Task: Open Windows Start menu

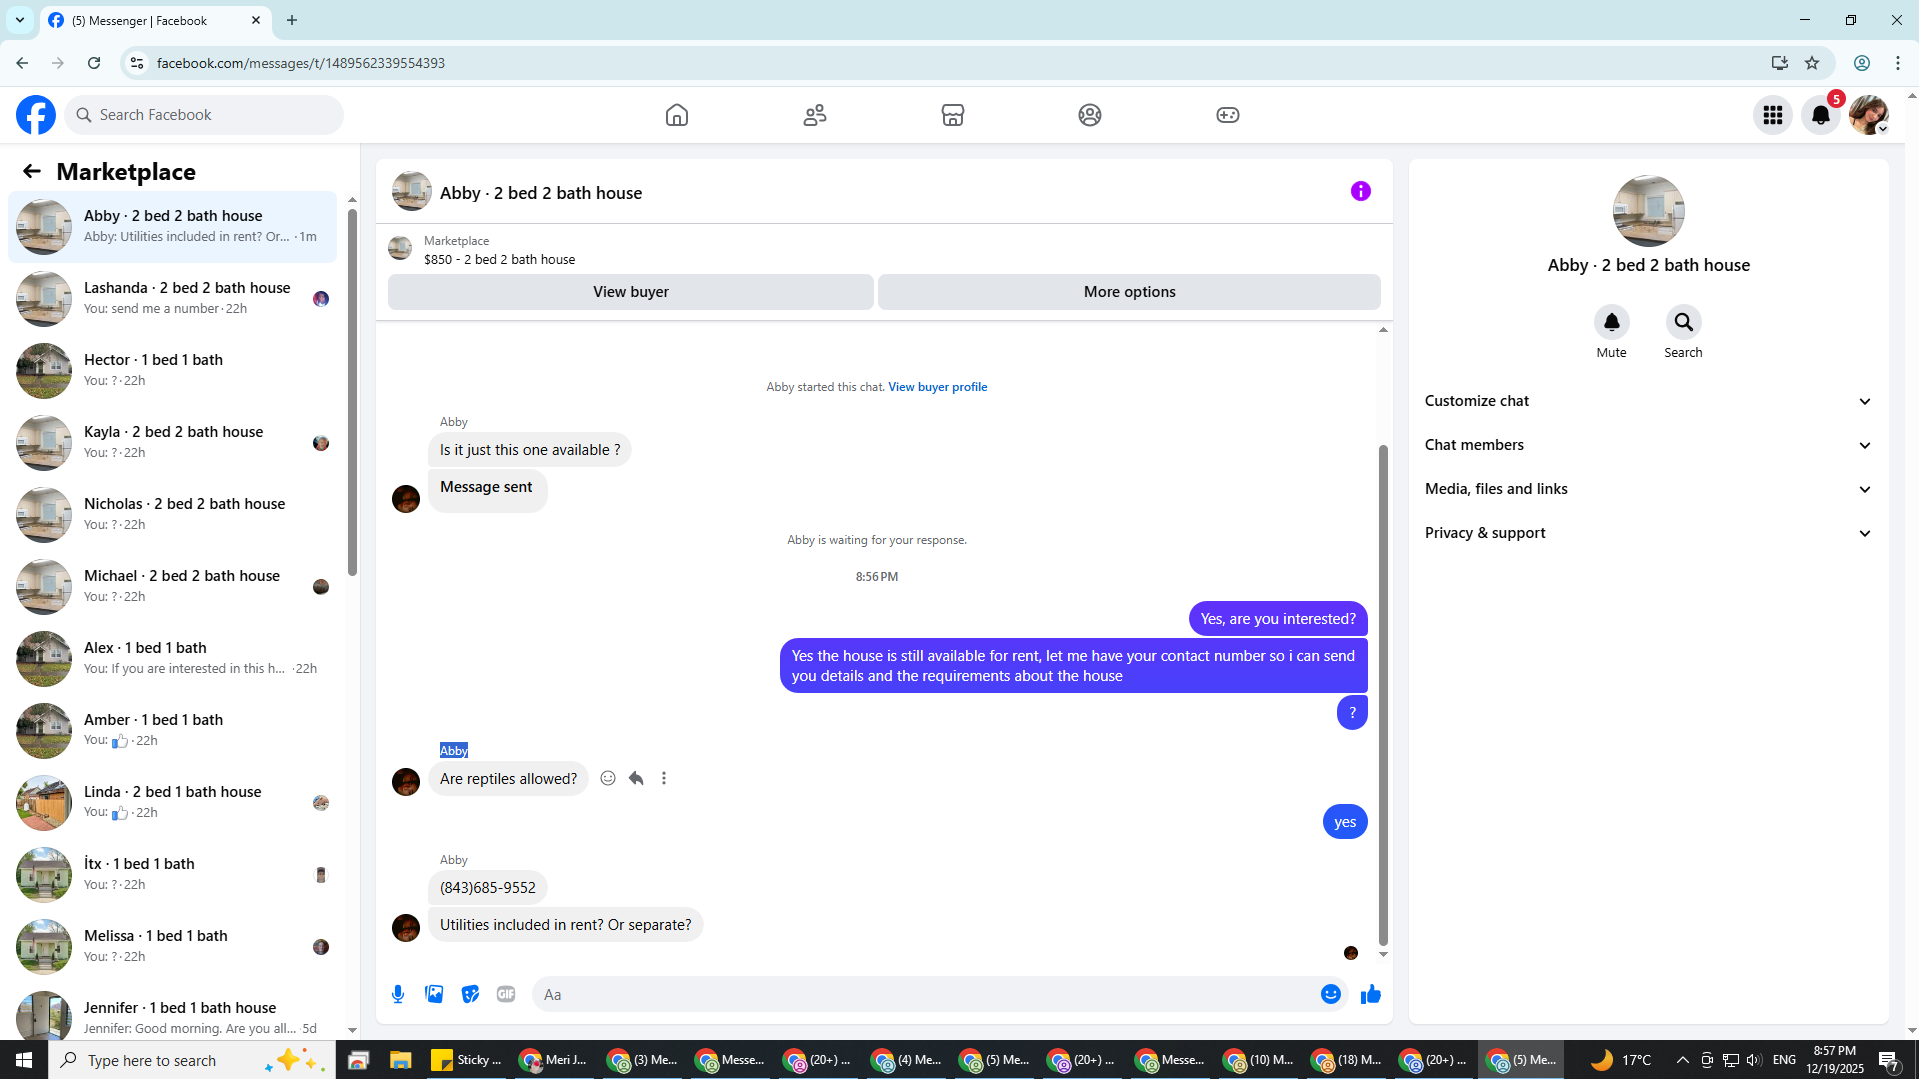Action: point(24,1060)
